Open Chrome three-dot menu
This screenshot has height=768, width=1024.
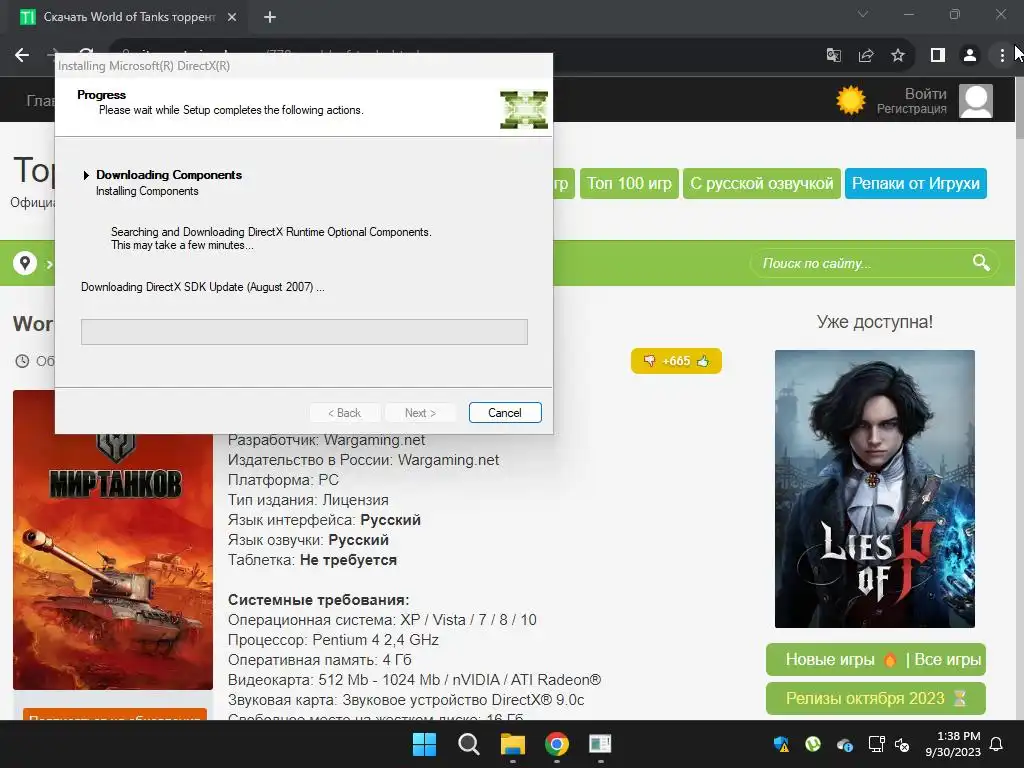[1002, 56]
